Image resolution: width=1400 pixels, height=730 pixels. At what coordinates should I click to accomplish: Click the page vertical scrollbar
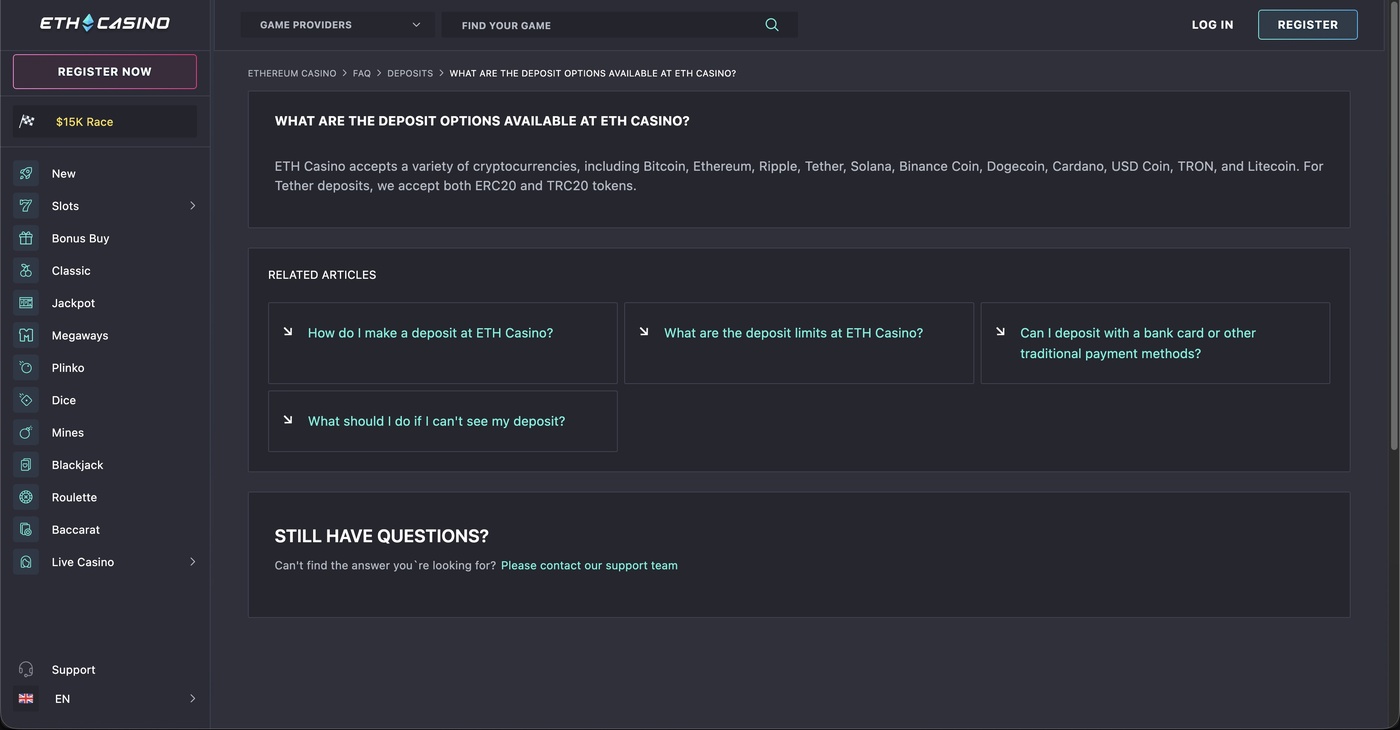pyautogui.click(x=1395, y=226)
